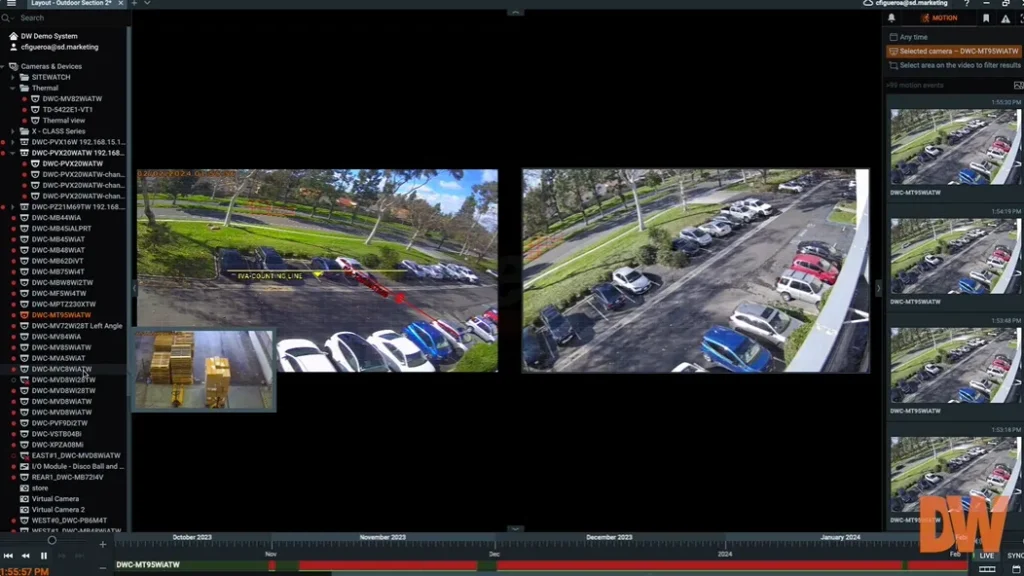The image size is (1024, 576).
Task: Click the SITEWATCH folder icon
Action: click(24, 77)
